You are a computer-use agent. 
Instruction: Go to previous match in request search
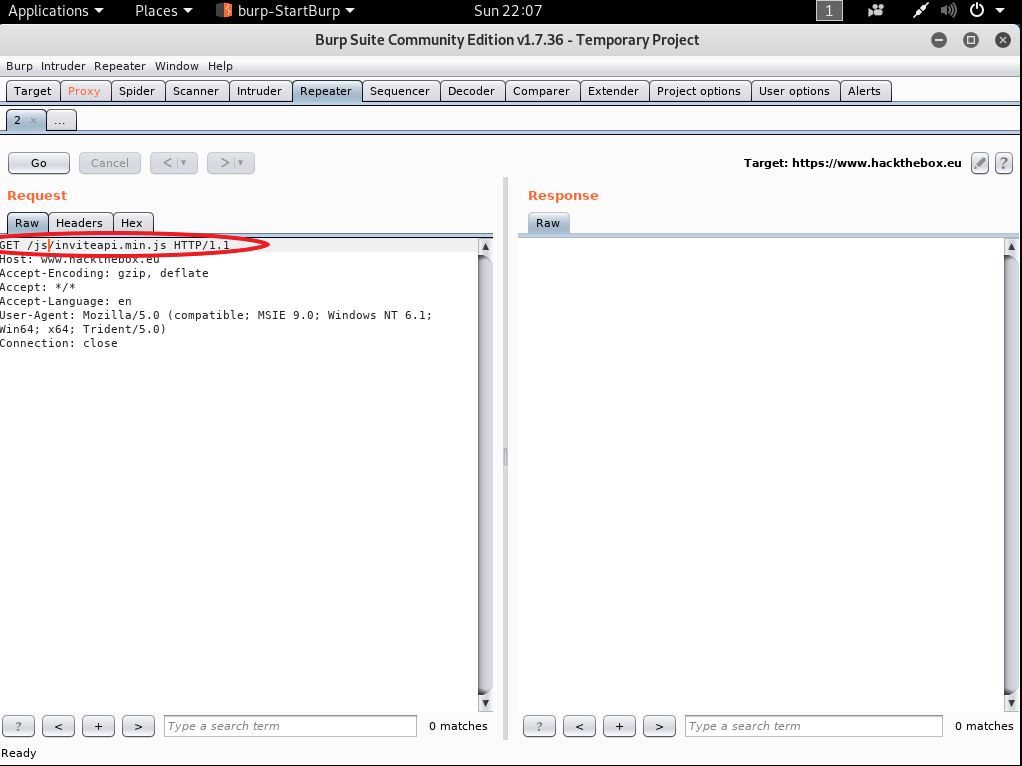(58, 726)
